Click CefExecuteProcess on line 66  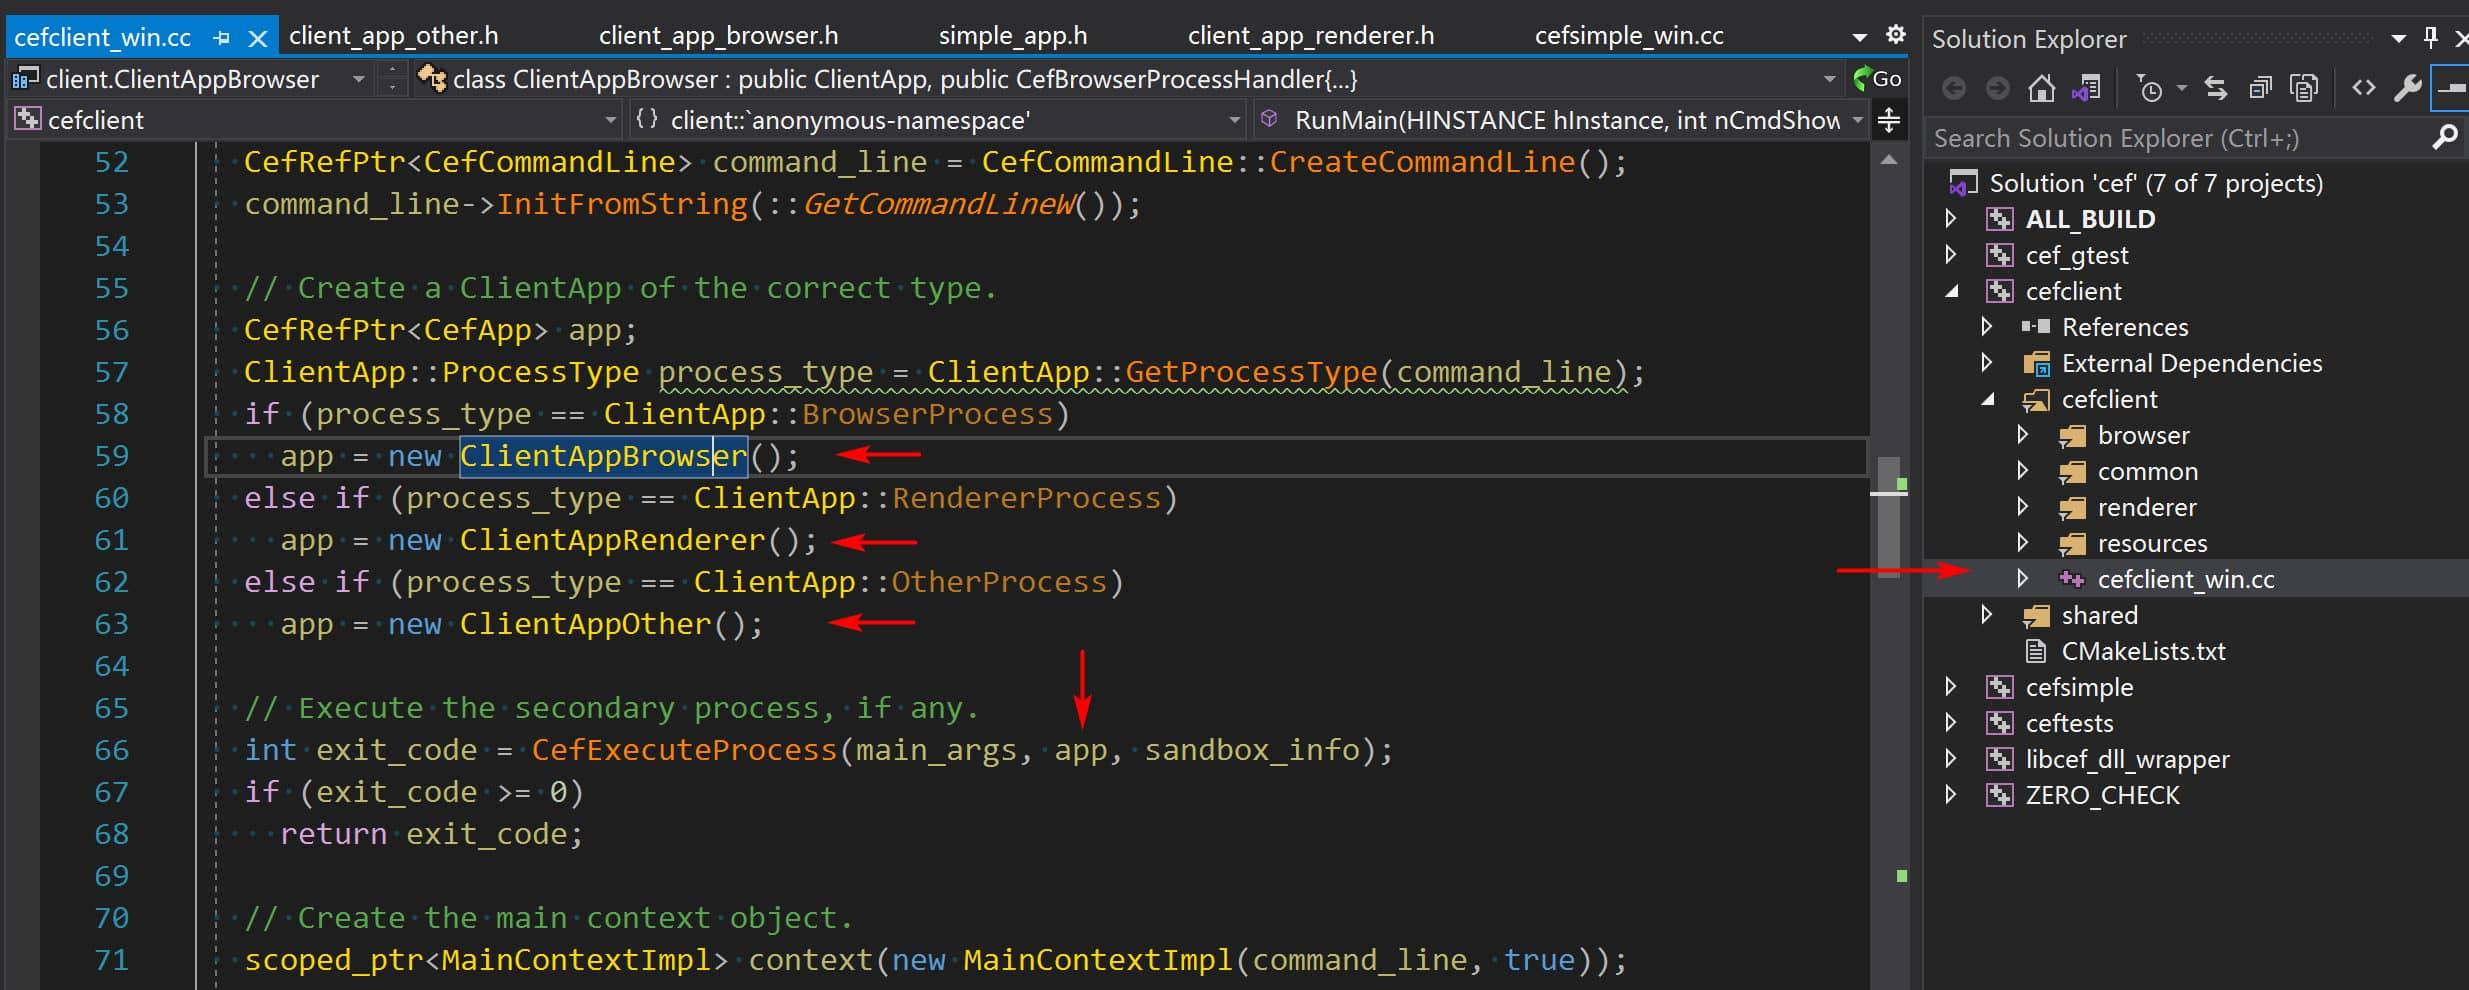point(683,750)
